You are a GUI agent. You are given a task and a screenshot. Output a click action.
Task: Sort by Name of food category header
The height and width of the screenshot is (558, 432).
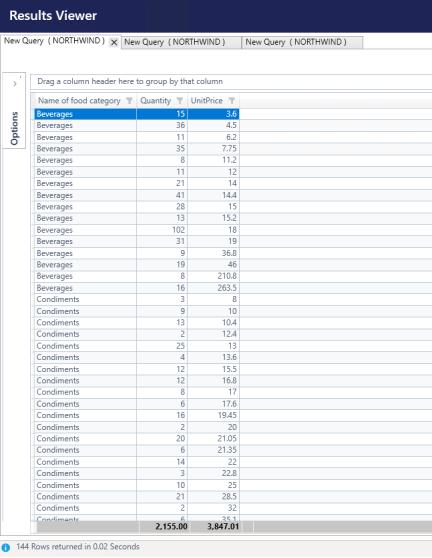pos(79,101)
